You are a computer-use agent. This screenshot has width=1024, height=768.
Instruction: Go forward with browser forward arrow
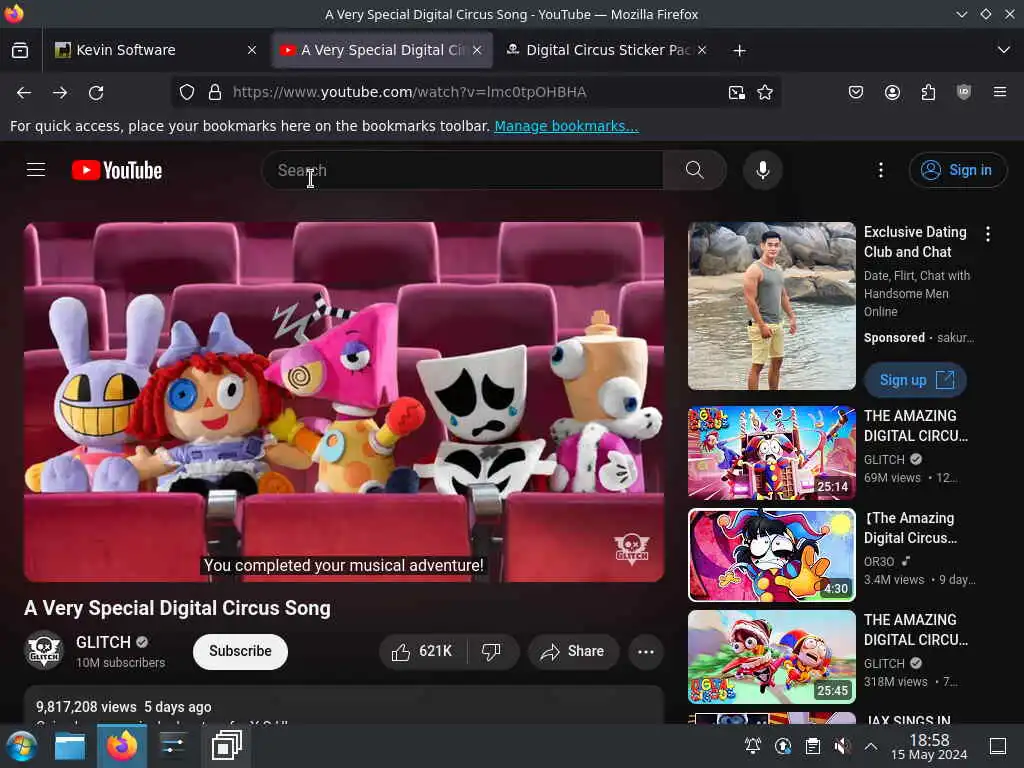60,92
